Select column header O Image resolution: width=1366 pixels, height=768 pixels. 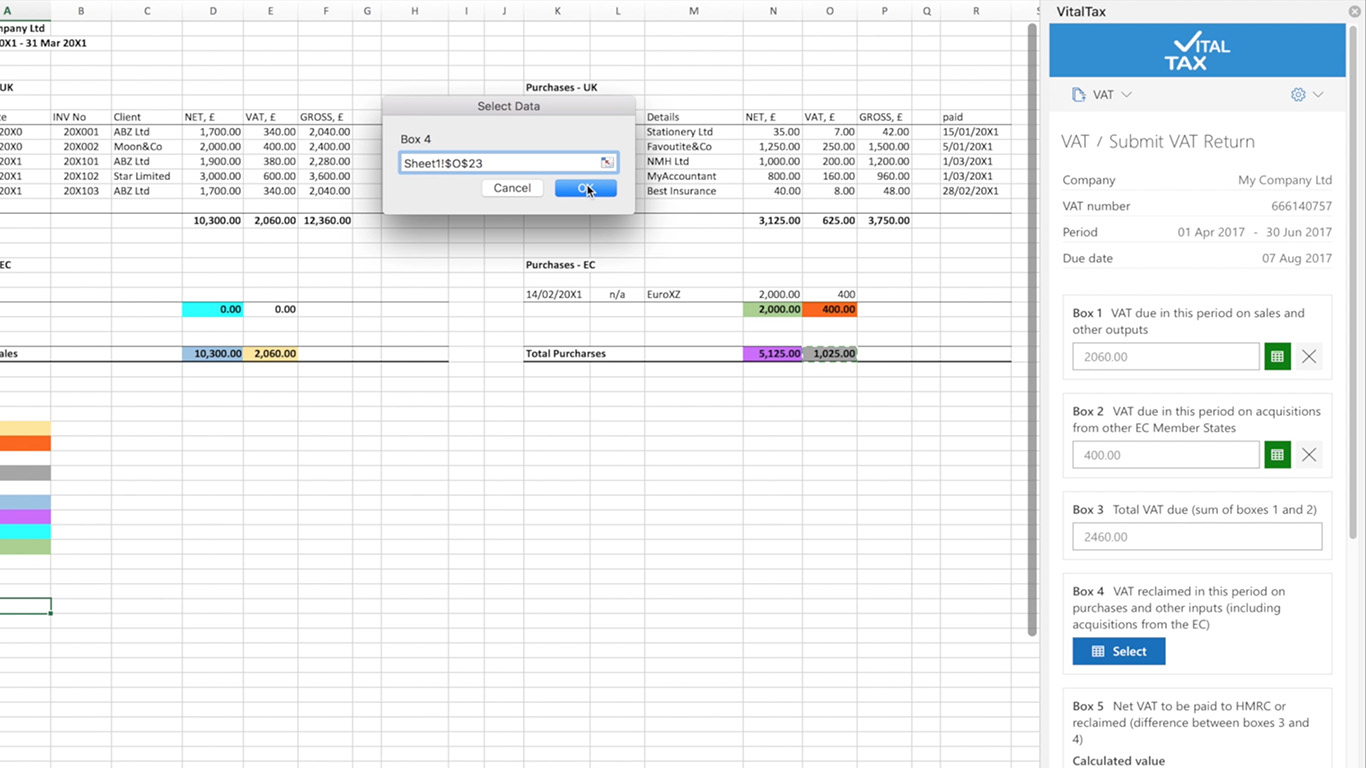[829, 10]
